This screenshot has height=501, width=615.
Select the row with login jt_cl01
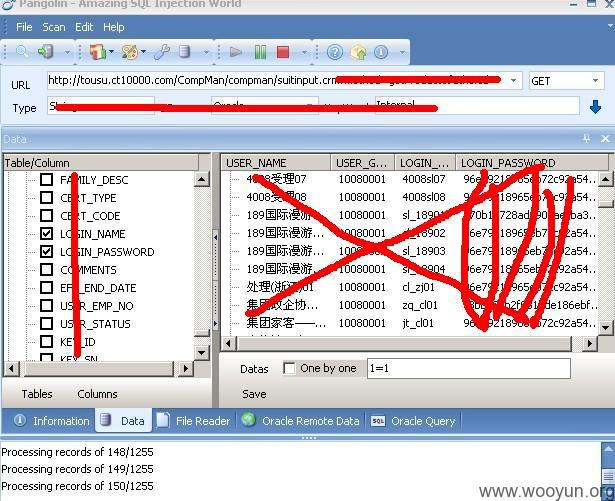point(408,323)
